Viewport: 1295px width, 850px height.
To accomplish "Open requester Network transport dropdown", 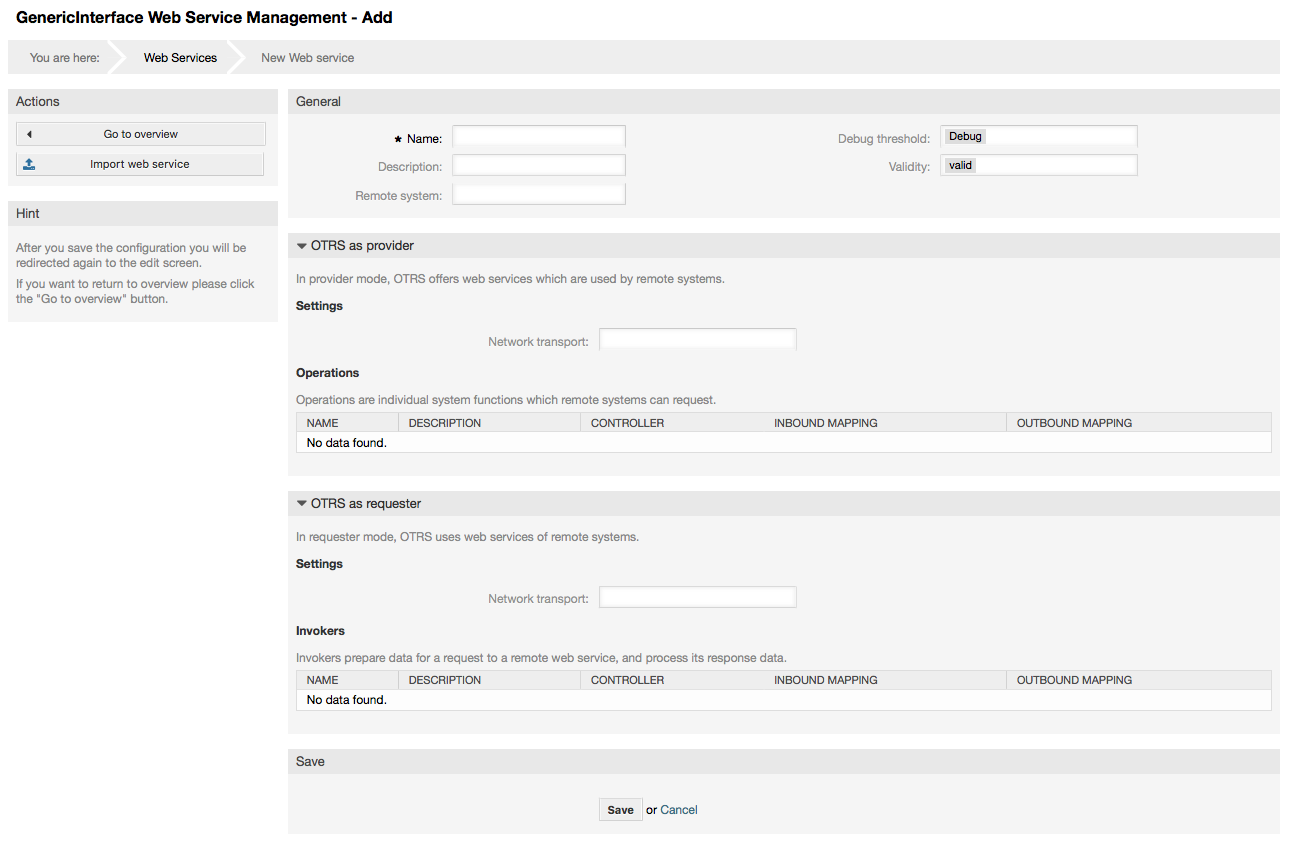I will point(698,597).
